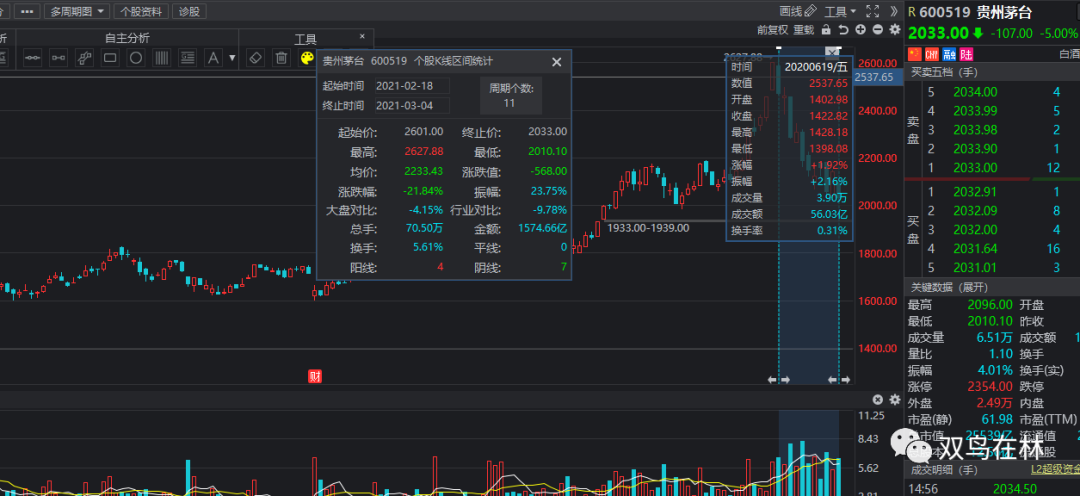Open the 工具 dropdown menu

point(840,11)
